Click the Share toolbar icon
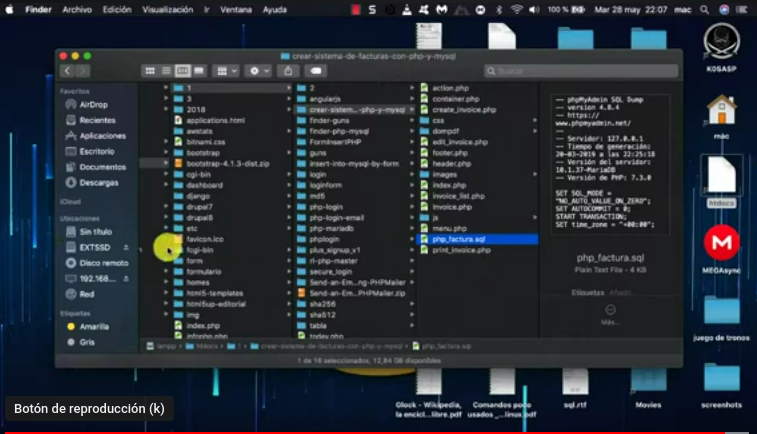 (x=288, y=71)
